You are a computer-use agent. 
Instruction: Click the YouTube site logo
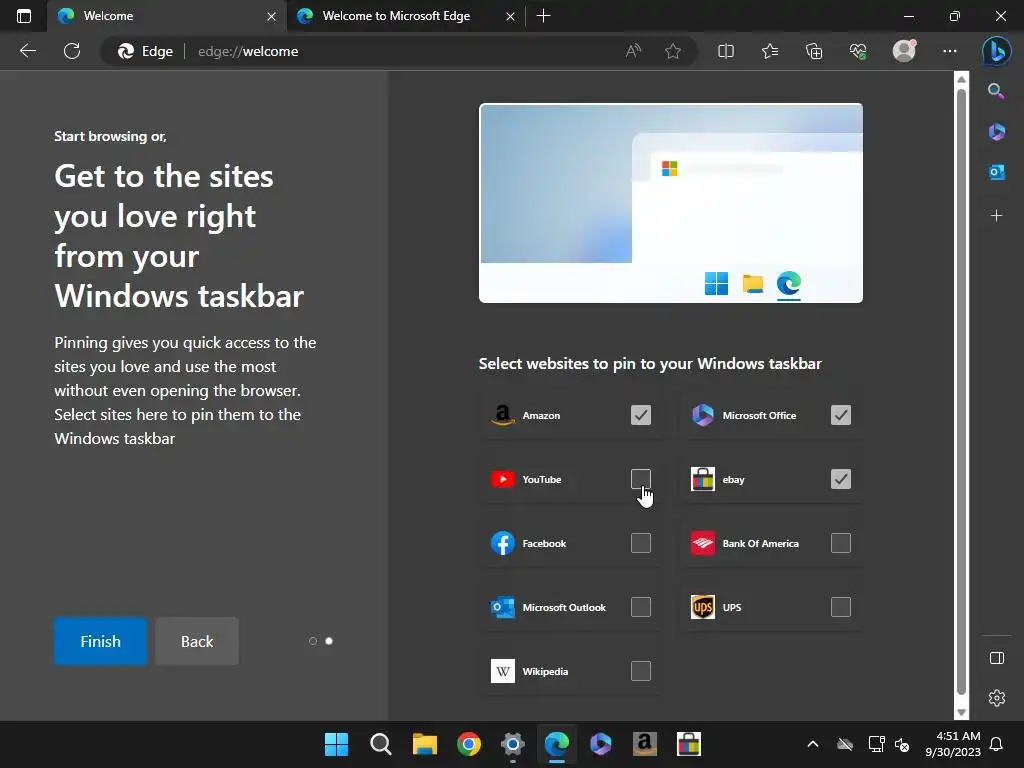point(502,479)
